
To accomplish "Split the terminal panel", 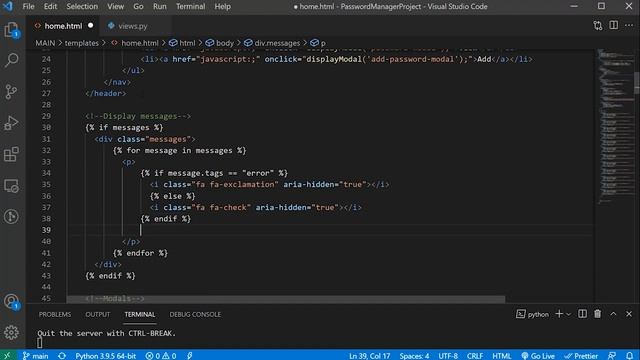I will tap(582, 314).
